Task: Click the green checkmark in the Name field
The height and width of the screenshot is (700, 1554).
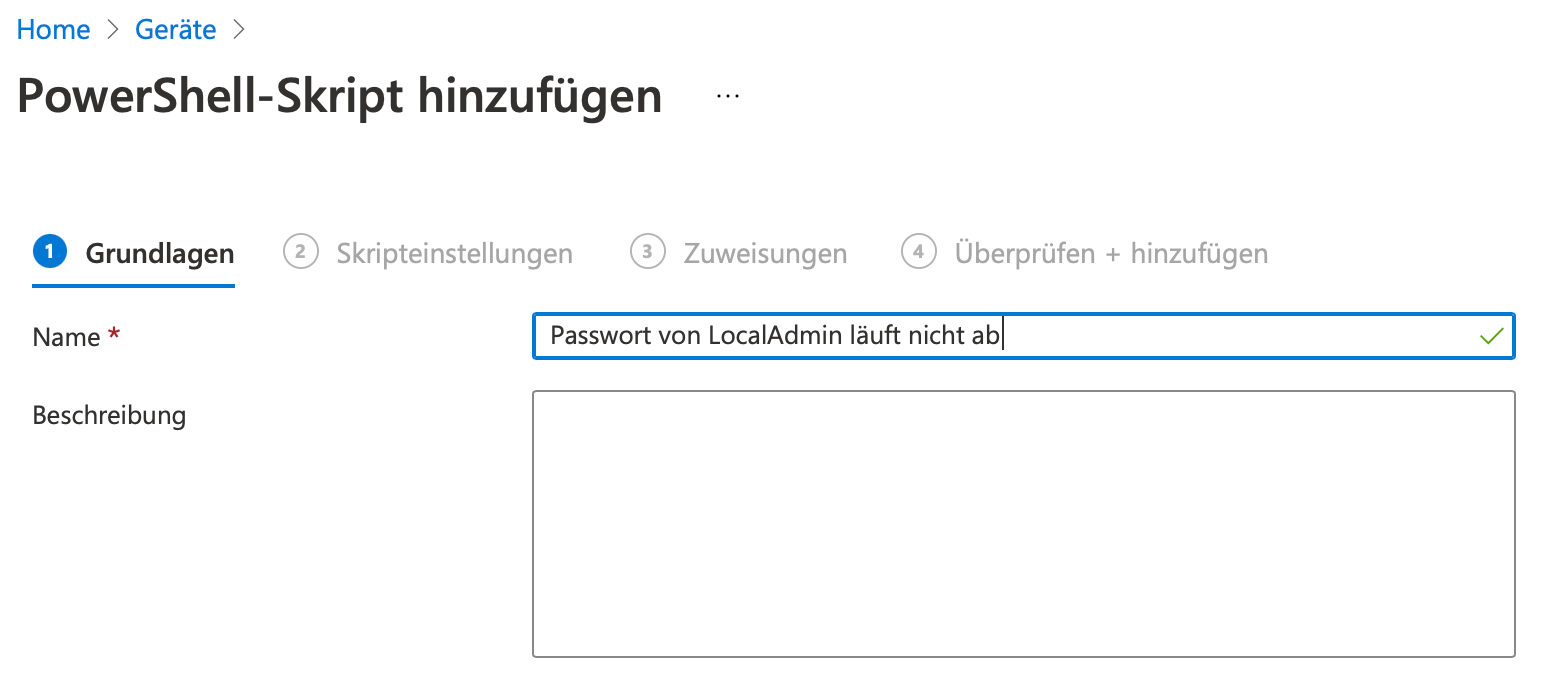Action: (1490, 336)
